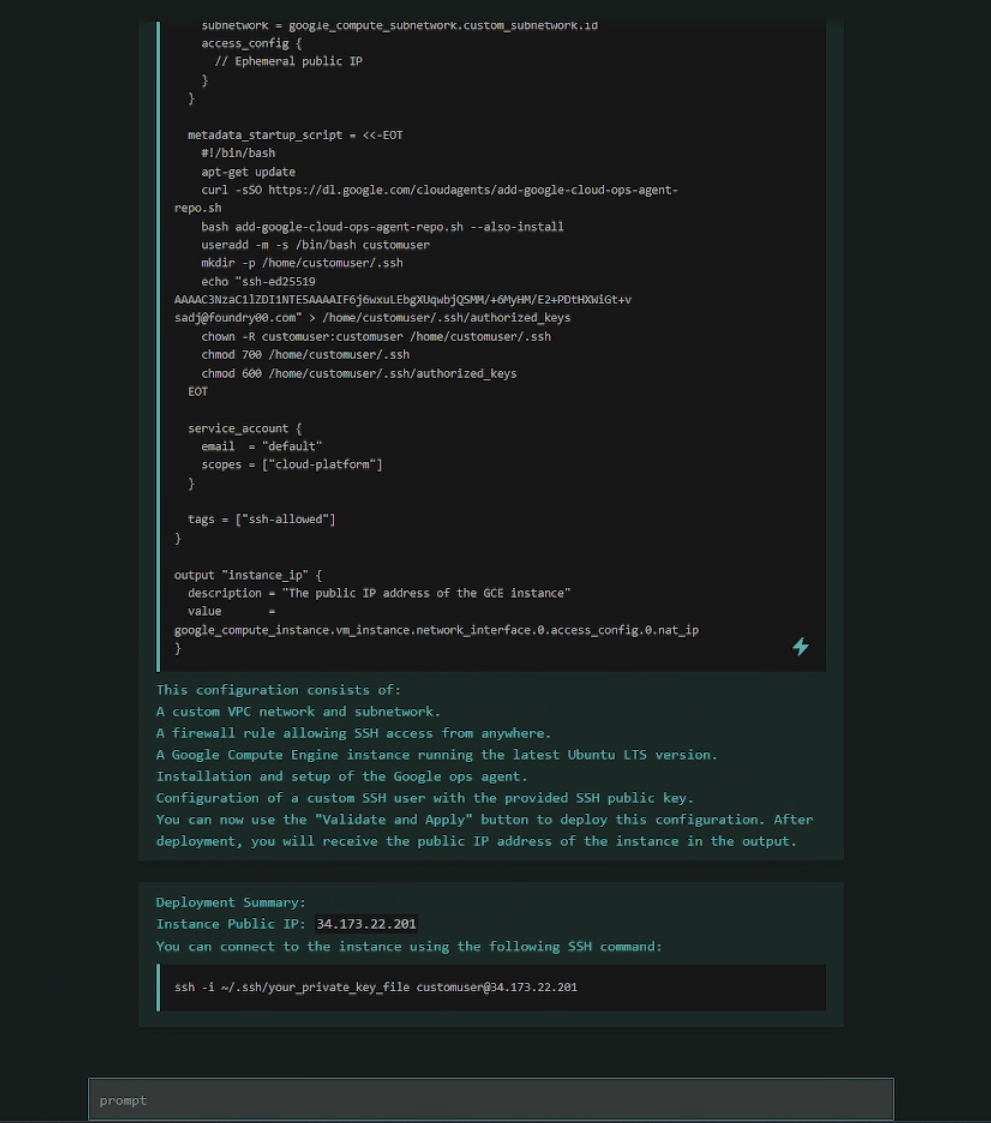Screen dimensions: 991x1123
Task: Click the 'sadj@foundry00.com' authorized_keys line
Action: click(x=372, y=317)
